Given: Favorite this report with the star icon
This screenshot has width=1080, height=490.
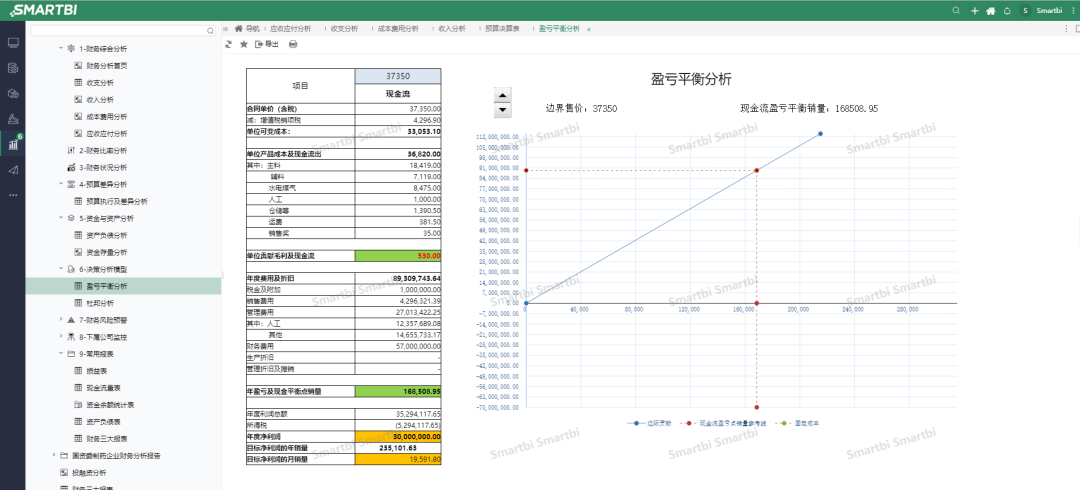Looking at the screenshot, I should click(x=243, y=44).
